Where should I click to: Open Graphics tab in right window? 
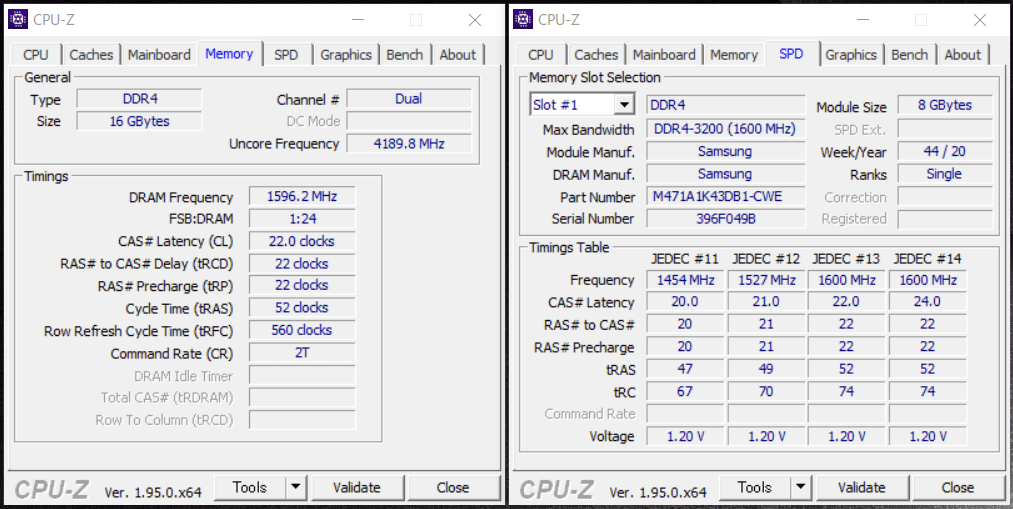[851, 55]
